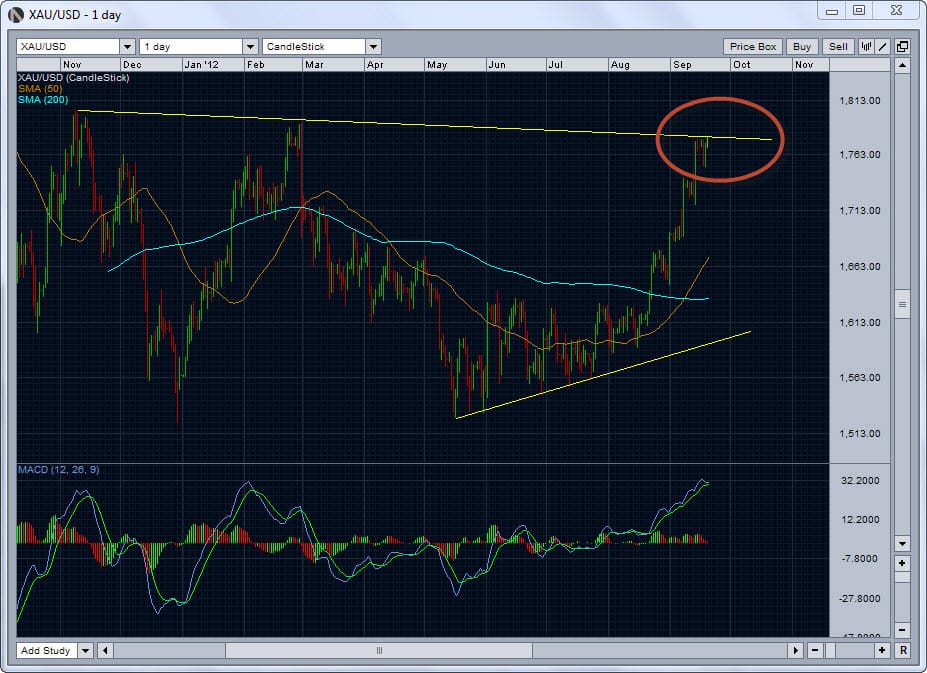The width and height of the screenshot is (927, 673).
Task: Click the right arrow of the horizontal scrollbar
Action: (x=796, y=649)
